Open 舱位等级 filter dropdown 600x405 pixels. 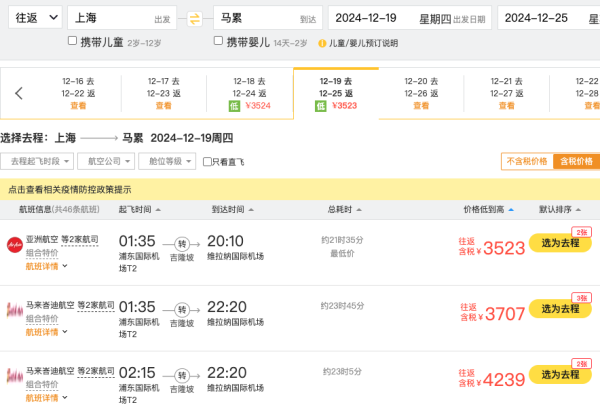(167, 161)
